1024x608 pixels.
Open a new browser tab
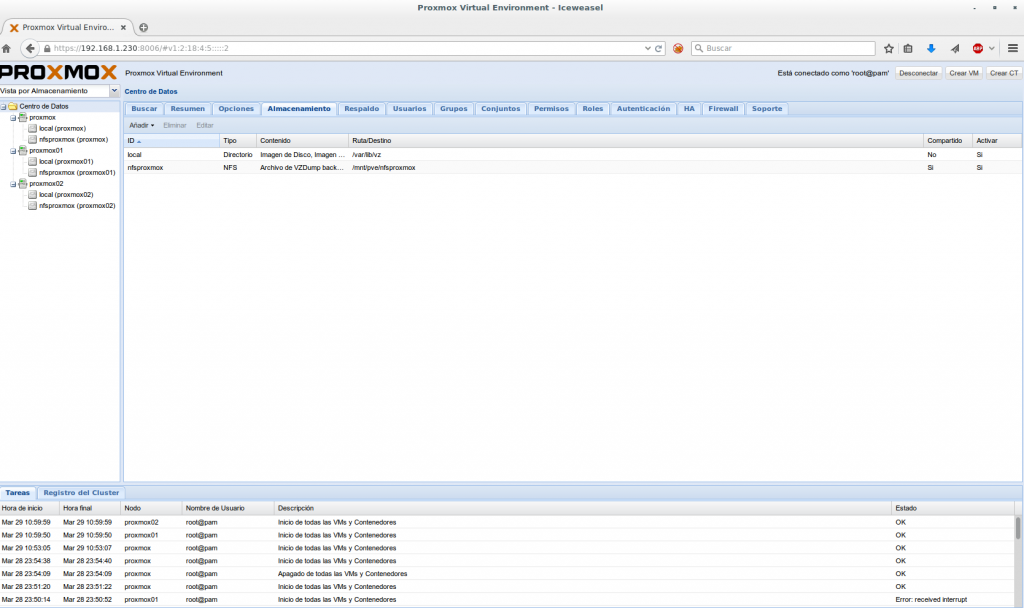[x=143, y=27]
